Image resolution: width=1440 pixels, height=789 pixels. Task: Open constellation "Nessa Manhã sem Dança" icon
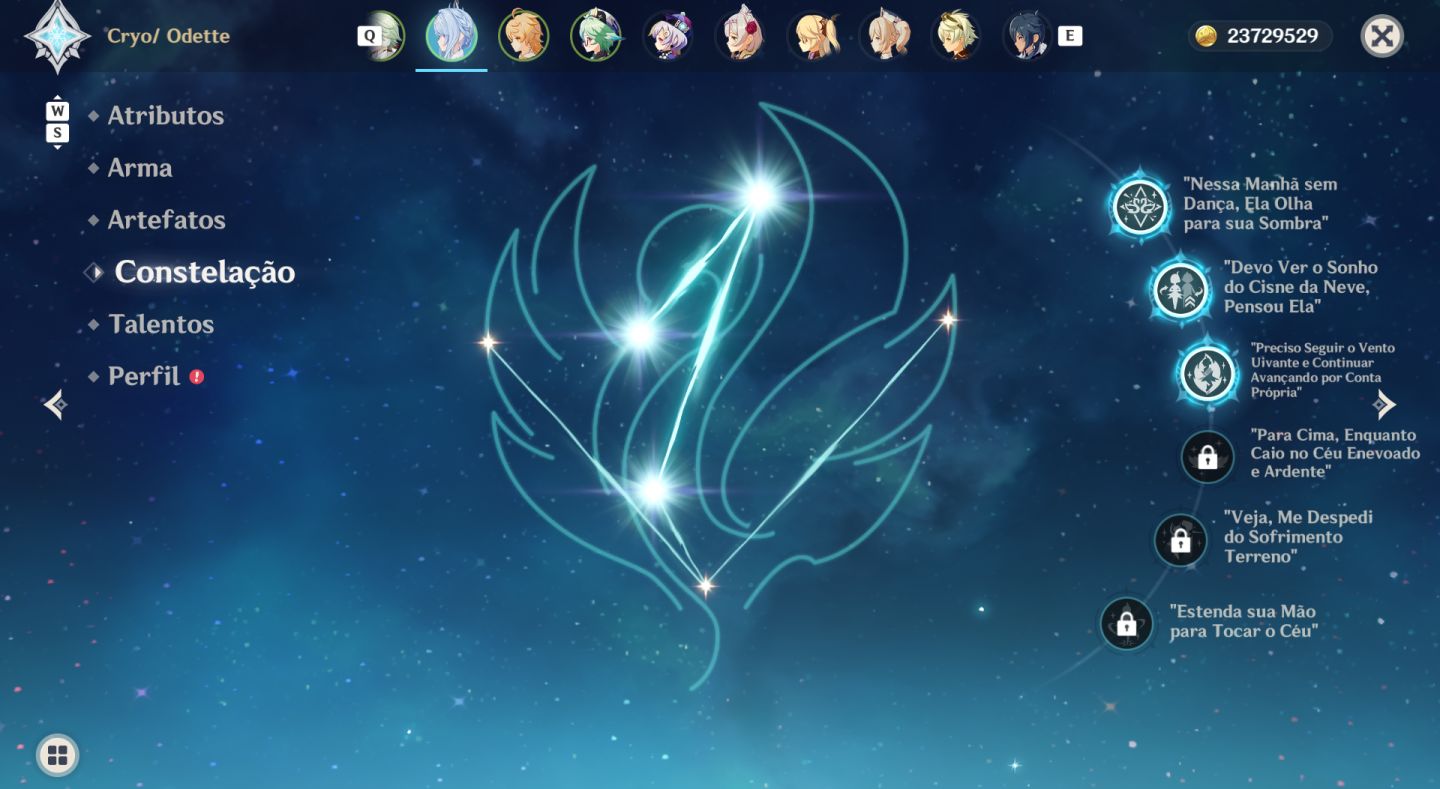click(x=1140, y=207)
